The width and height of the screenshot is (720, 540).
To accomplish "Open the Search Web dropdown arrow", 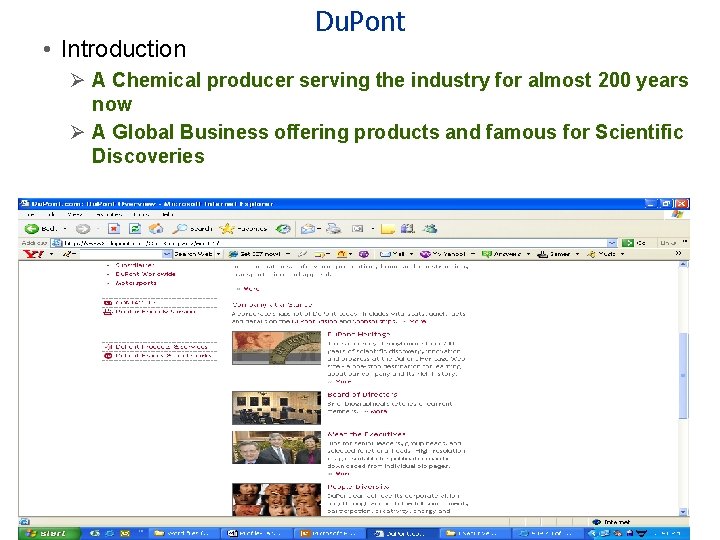I will 219,253.
